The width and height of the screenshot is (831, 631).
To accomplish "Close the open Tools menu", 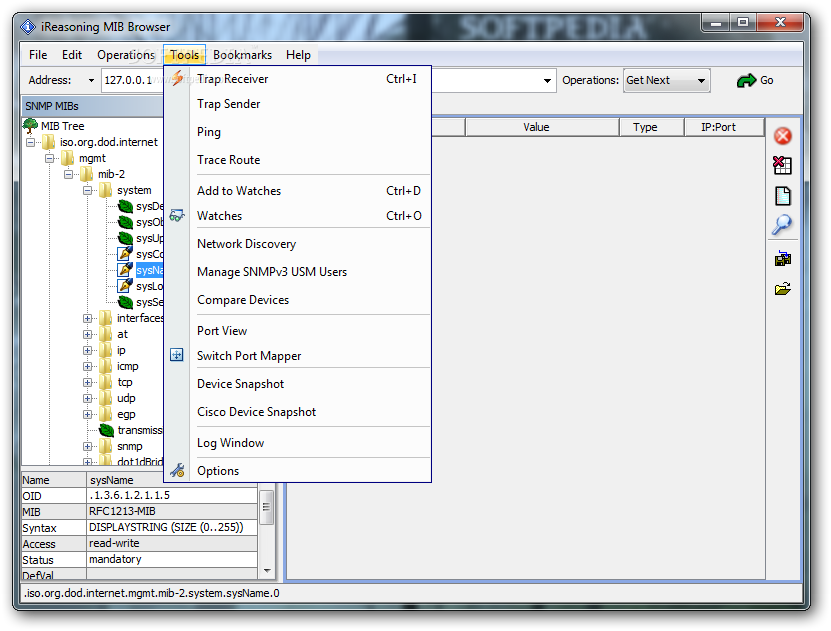I will tap(184, 55).
